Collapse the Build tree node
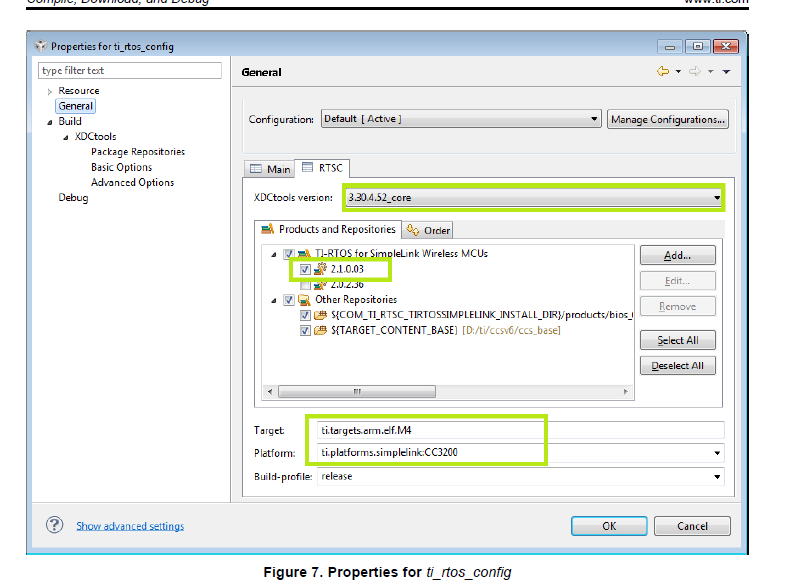This screenshot has width=806, height=585. (50, 122)
